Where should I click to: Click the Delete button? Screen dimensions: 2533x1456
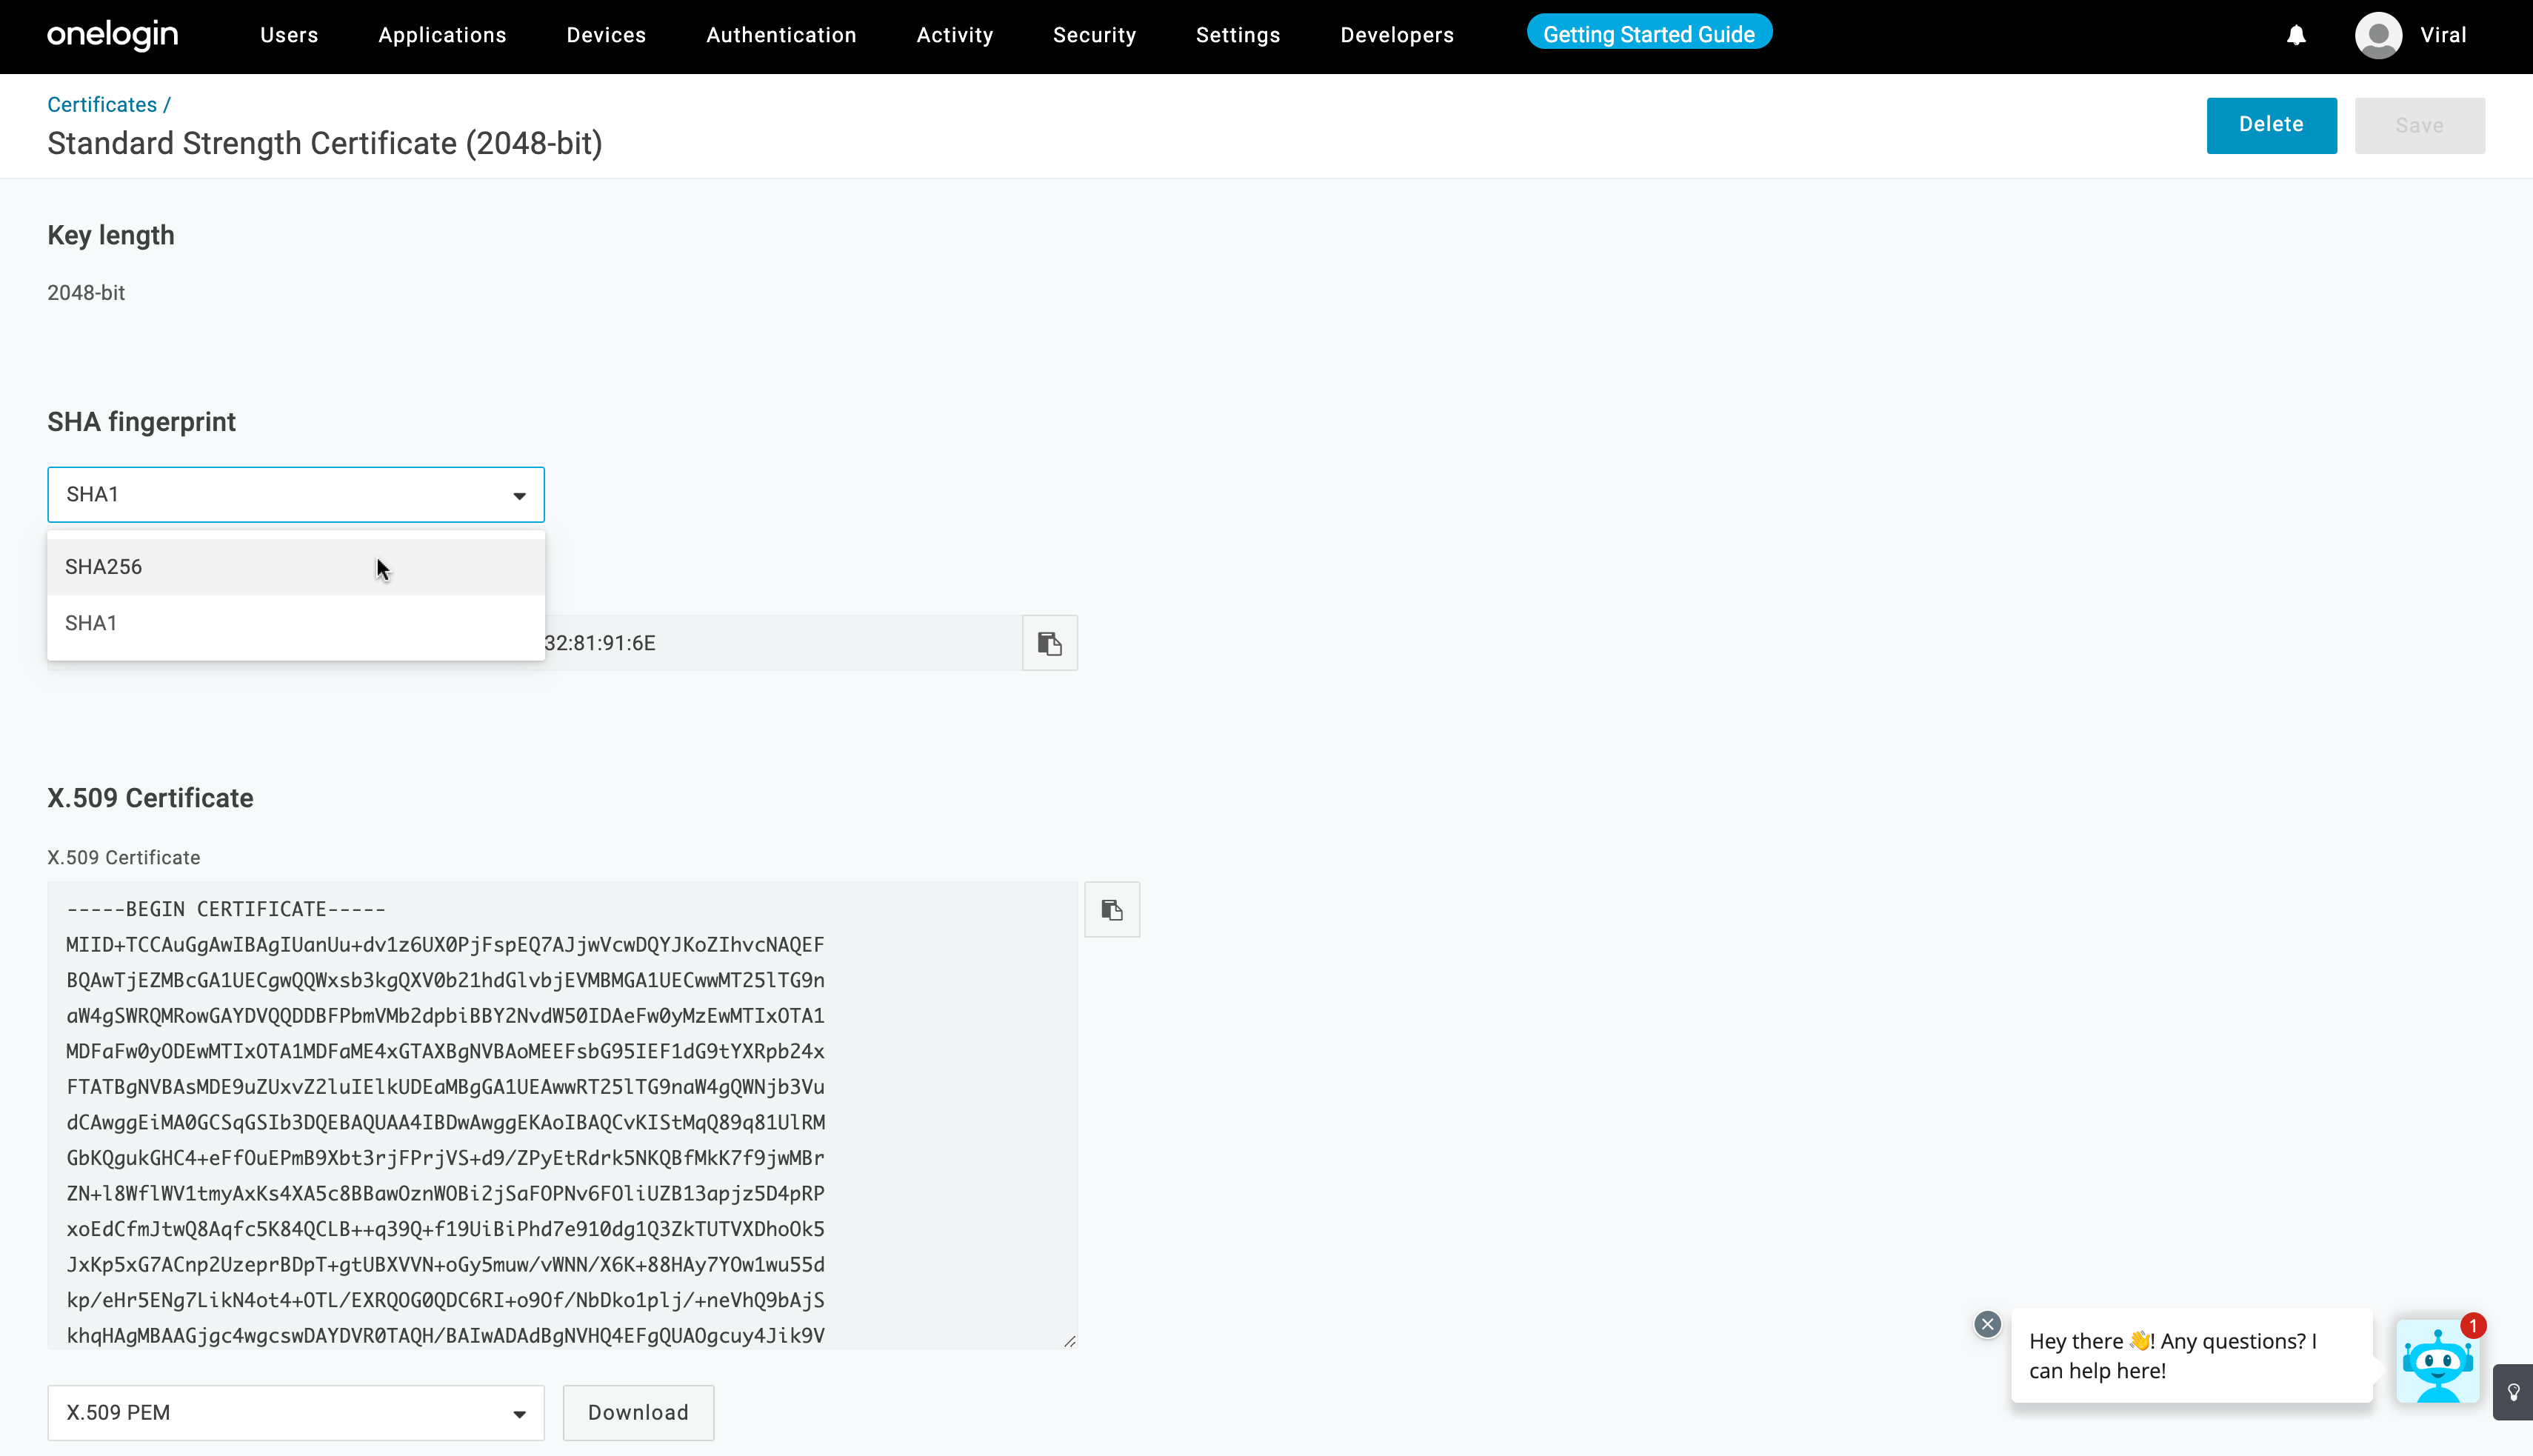coord(2271,125)
